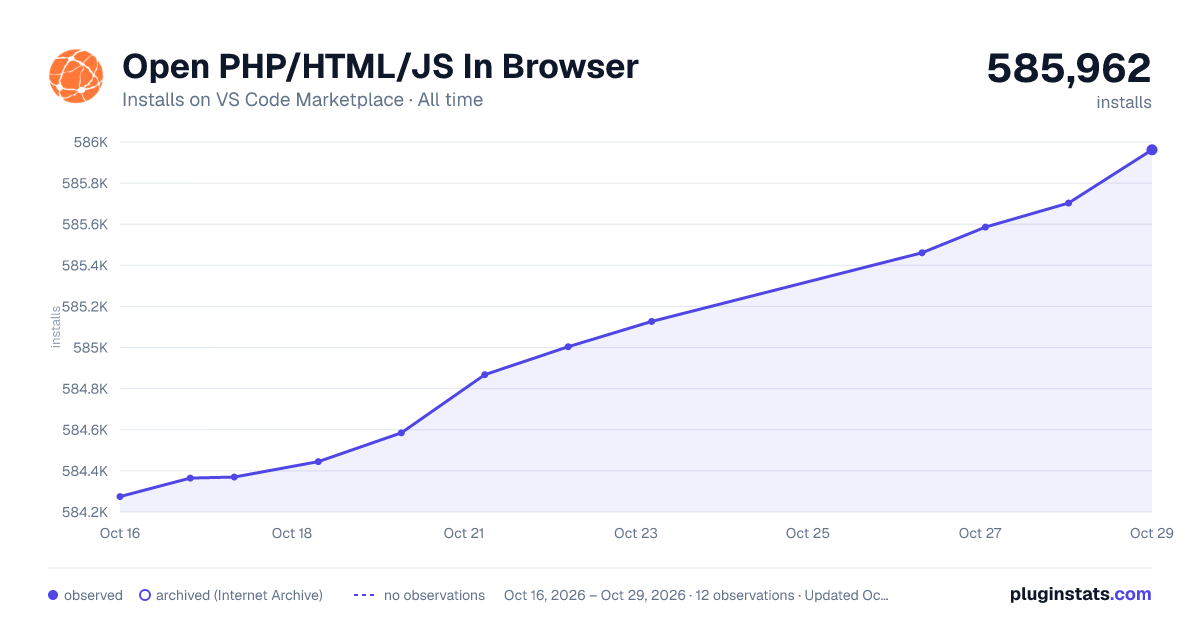Viewport: 1200px width, 630px height.
Task: Click the filled observed legend dot
Action: [53, 595]
